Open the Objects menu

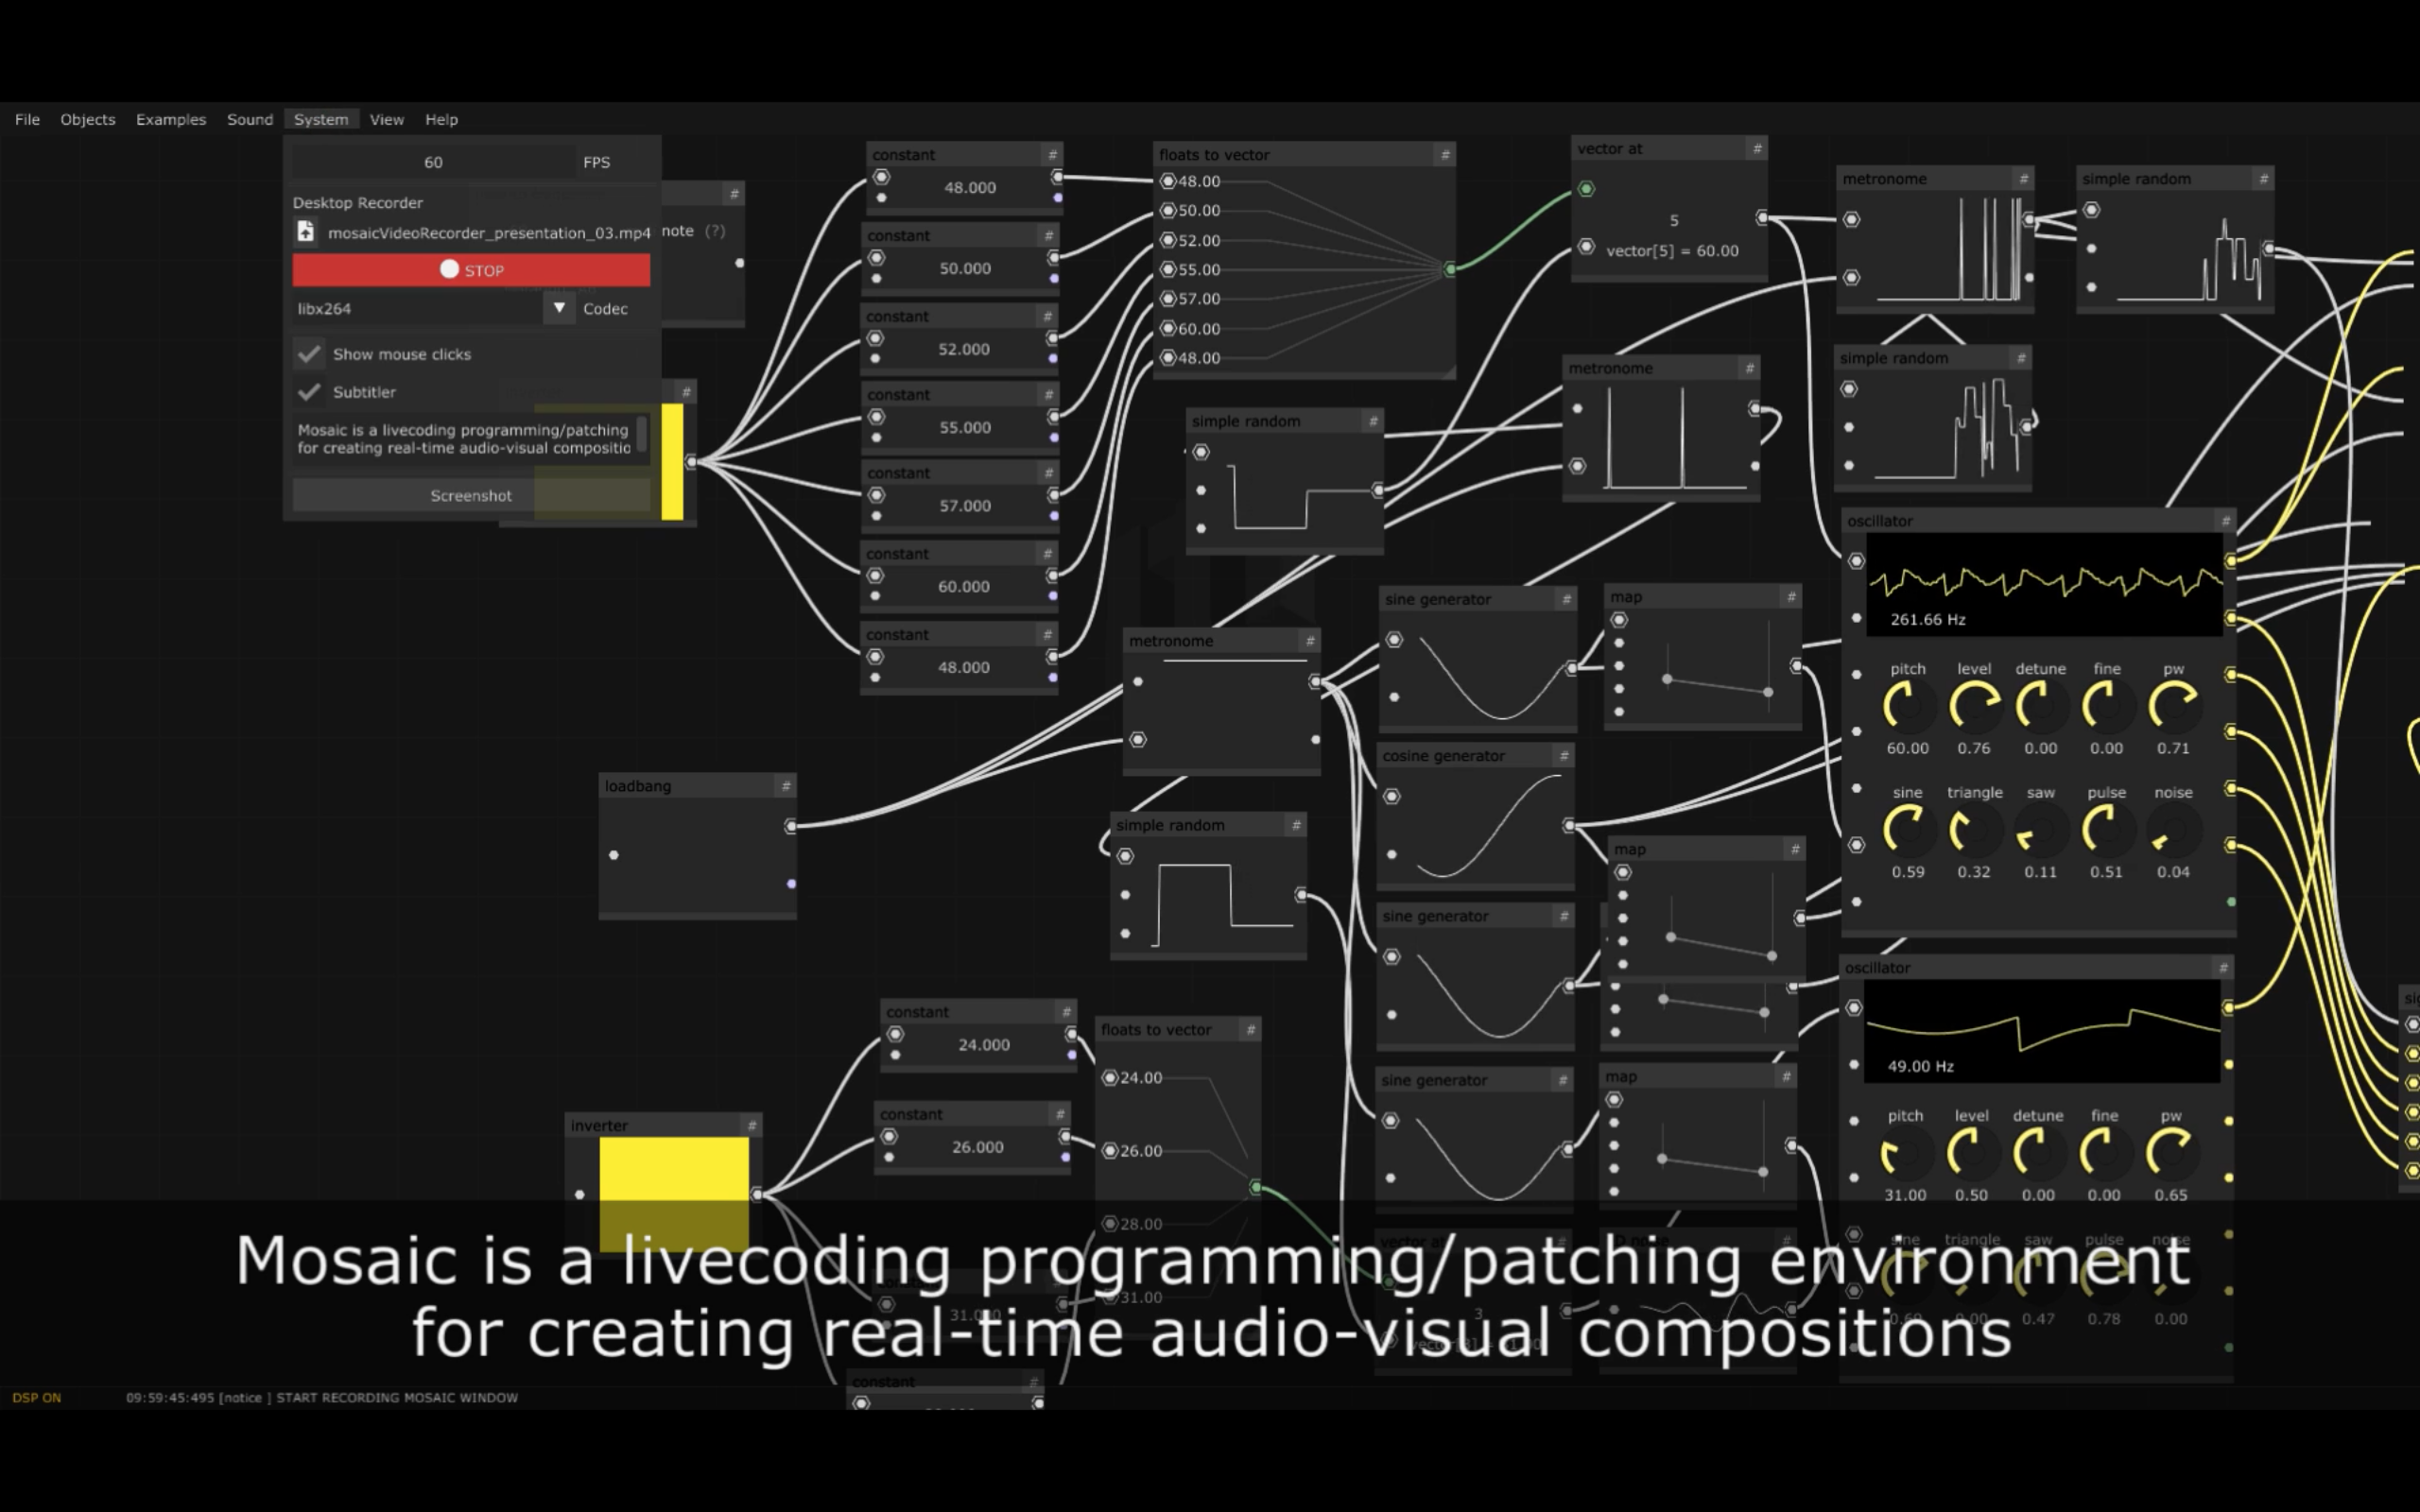[88, 119]
